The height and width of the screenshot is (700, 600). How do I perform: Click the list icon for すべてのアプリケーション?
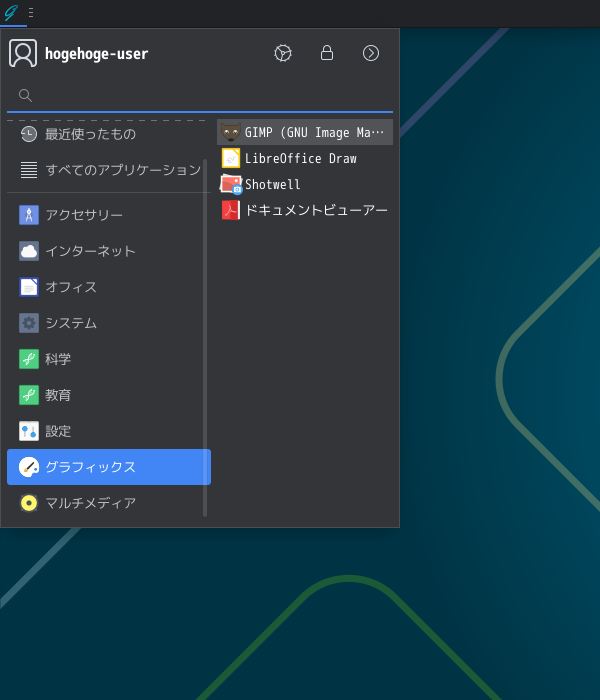[x=29, y=170]
